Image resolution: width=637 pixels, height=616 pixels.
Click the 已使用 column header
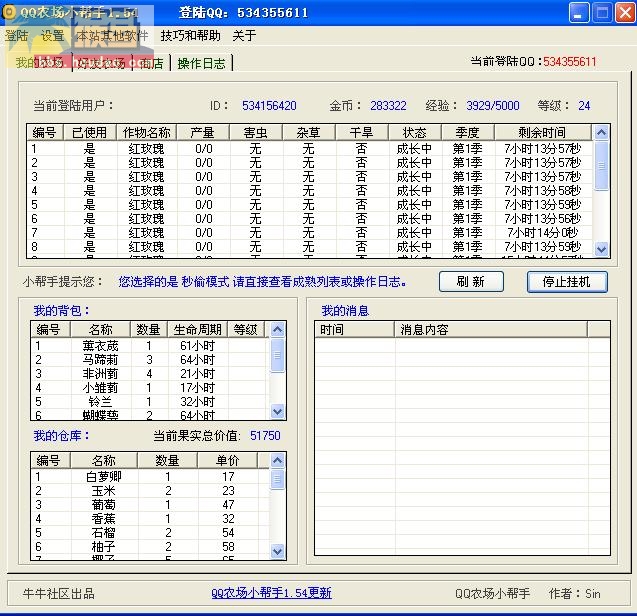[x=90, y=132]
